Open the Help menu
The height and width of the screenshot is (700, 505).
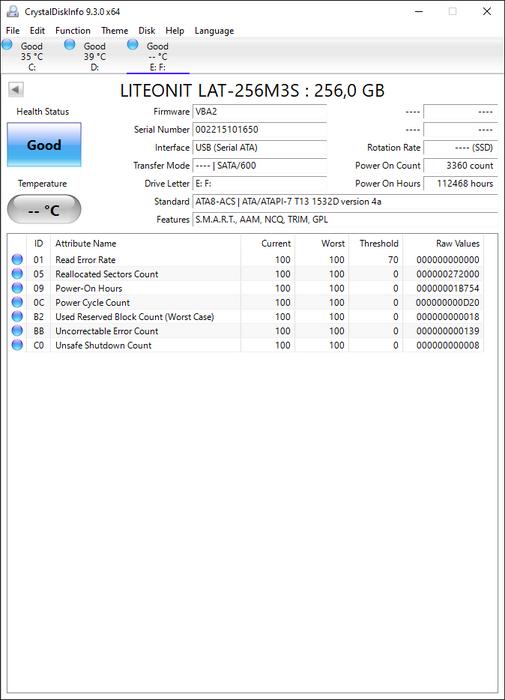(175, 30)
